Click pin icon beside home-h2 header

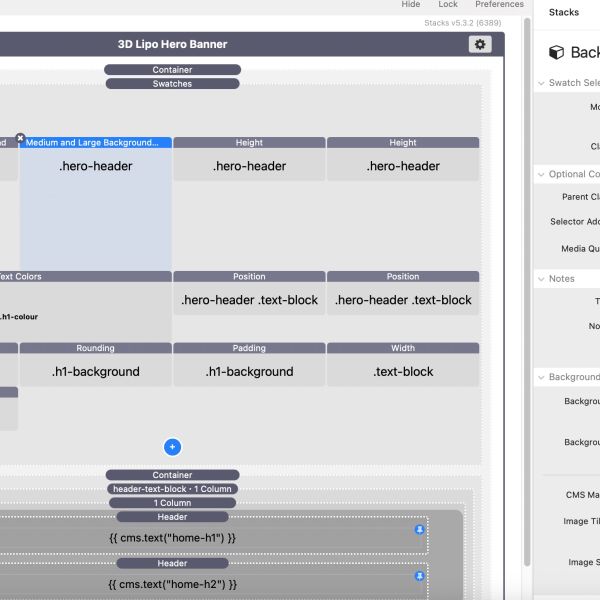pos(419,576)
